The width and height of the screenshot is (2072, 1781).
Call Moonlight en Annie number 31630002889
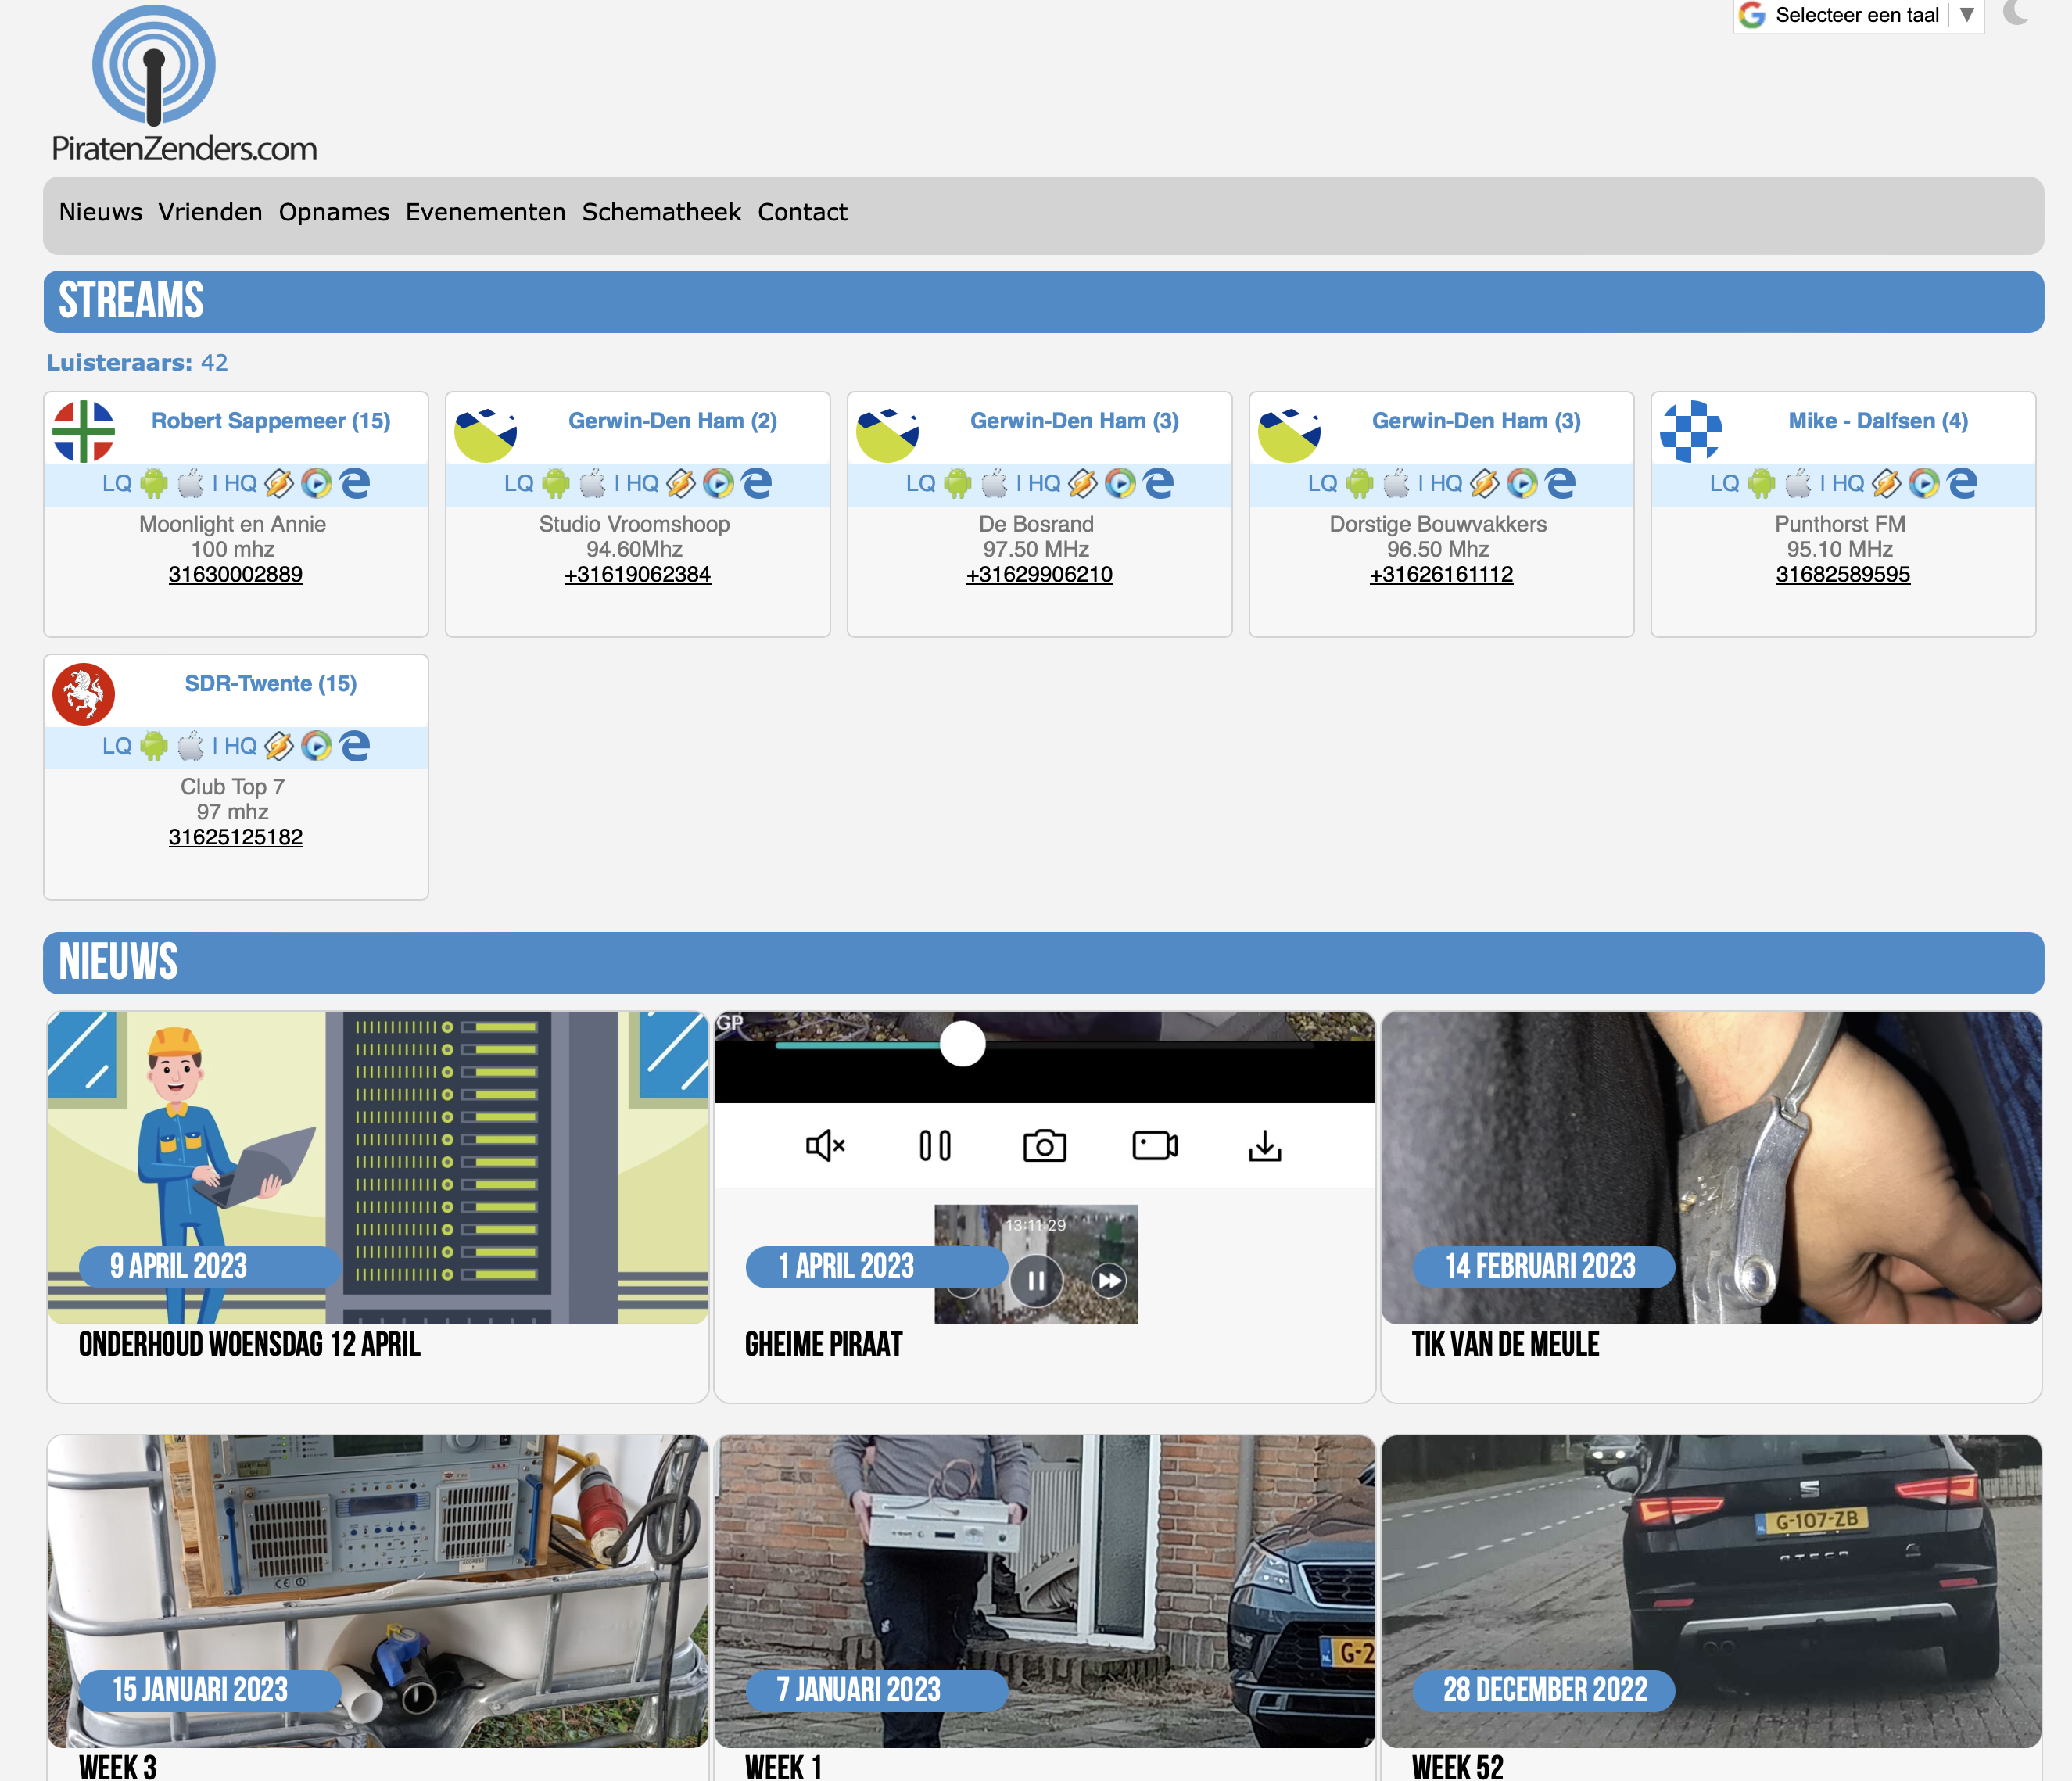[235, 574]
